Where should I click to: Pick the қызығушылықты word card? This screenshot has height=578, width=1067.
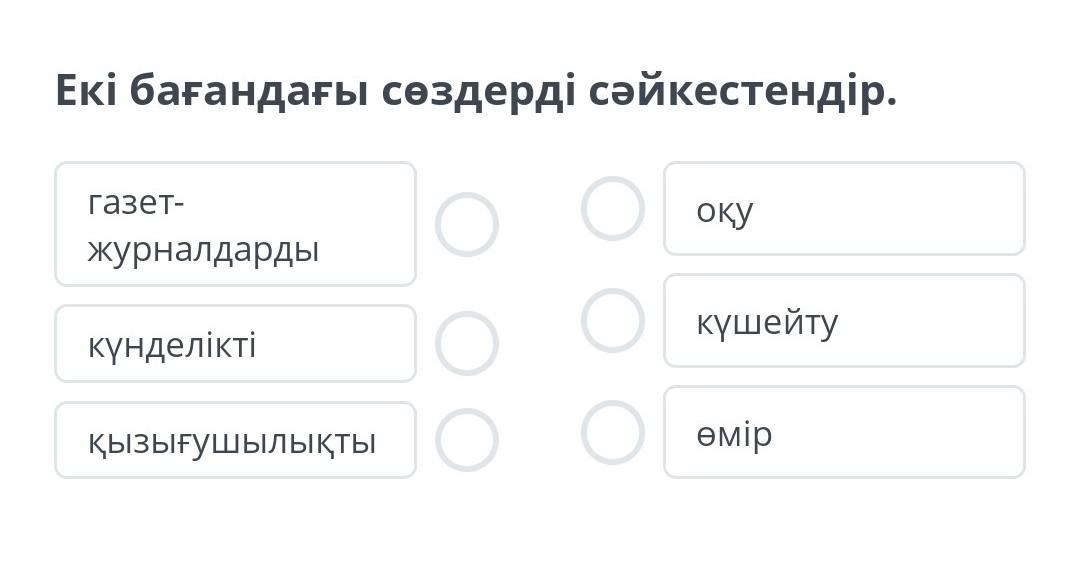coord(235,440)
